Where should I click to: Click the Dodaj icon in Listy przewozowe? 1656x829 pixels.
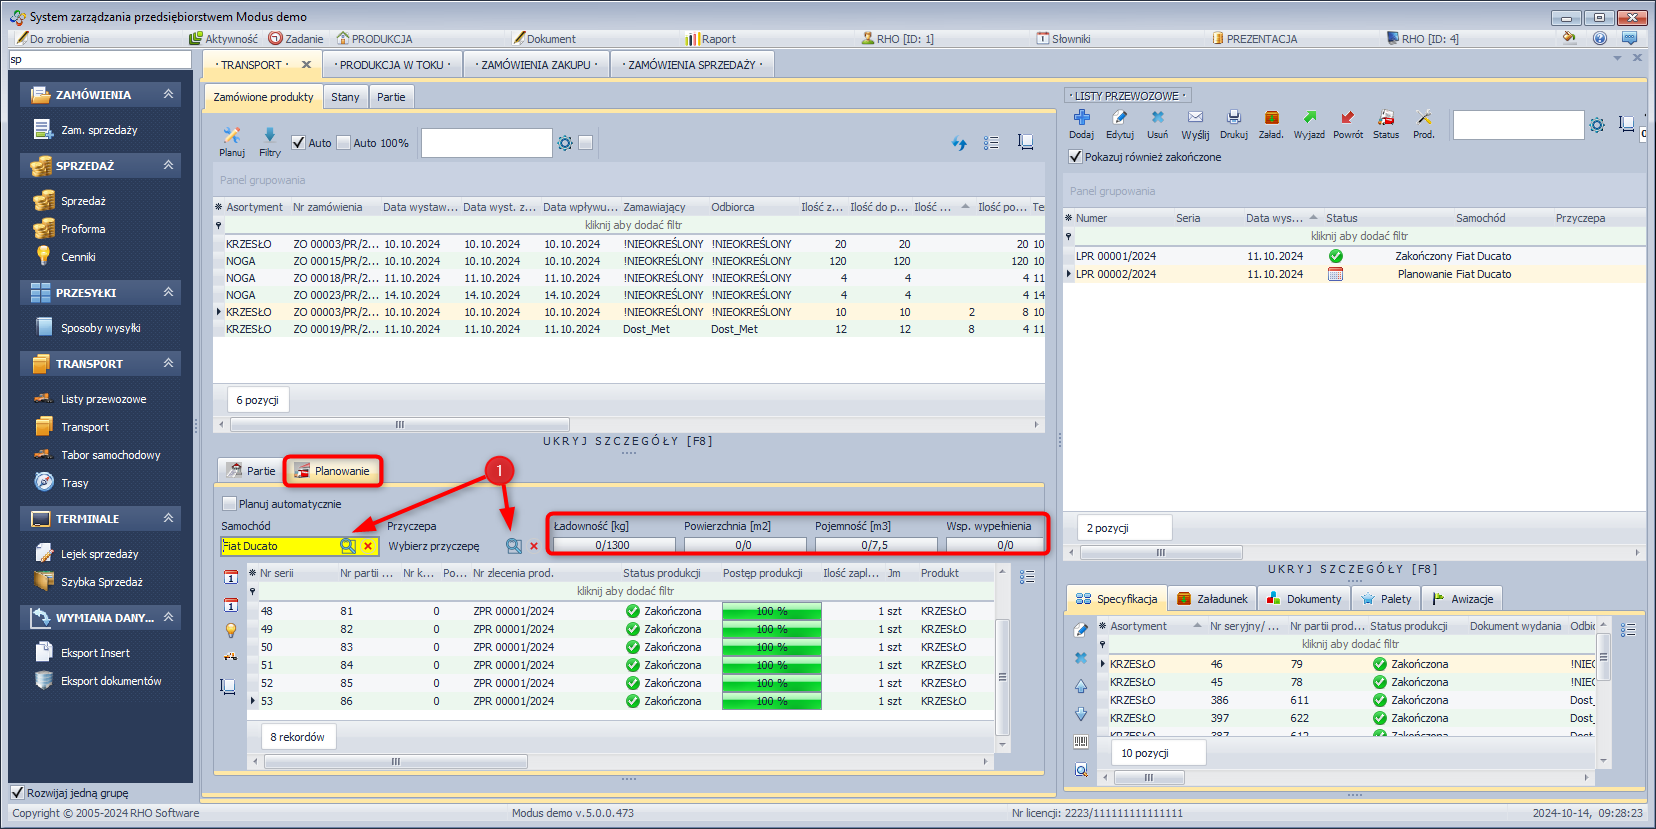click(1081, 118)
